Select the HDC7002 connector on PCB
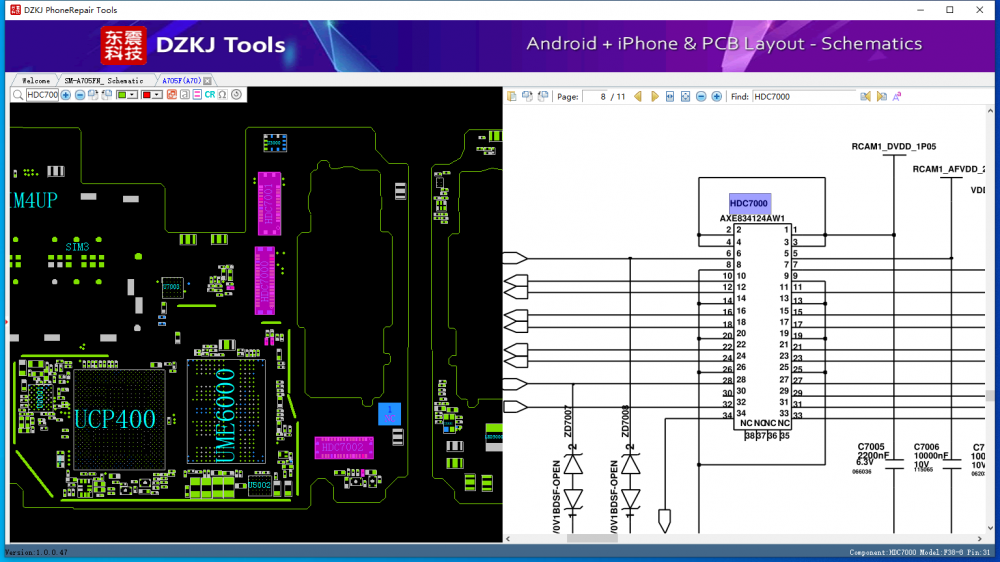Viewport: 1000px width, 562px height. tap(344, 448)
